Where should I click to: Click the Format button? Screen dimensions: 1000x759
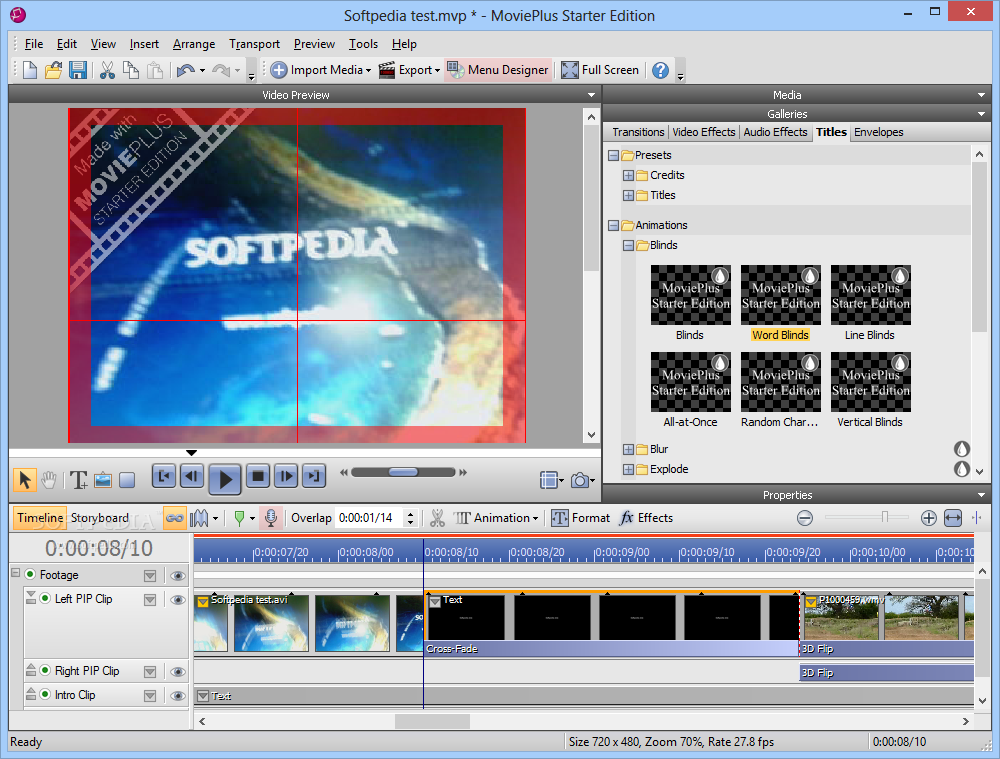(581, 518)
